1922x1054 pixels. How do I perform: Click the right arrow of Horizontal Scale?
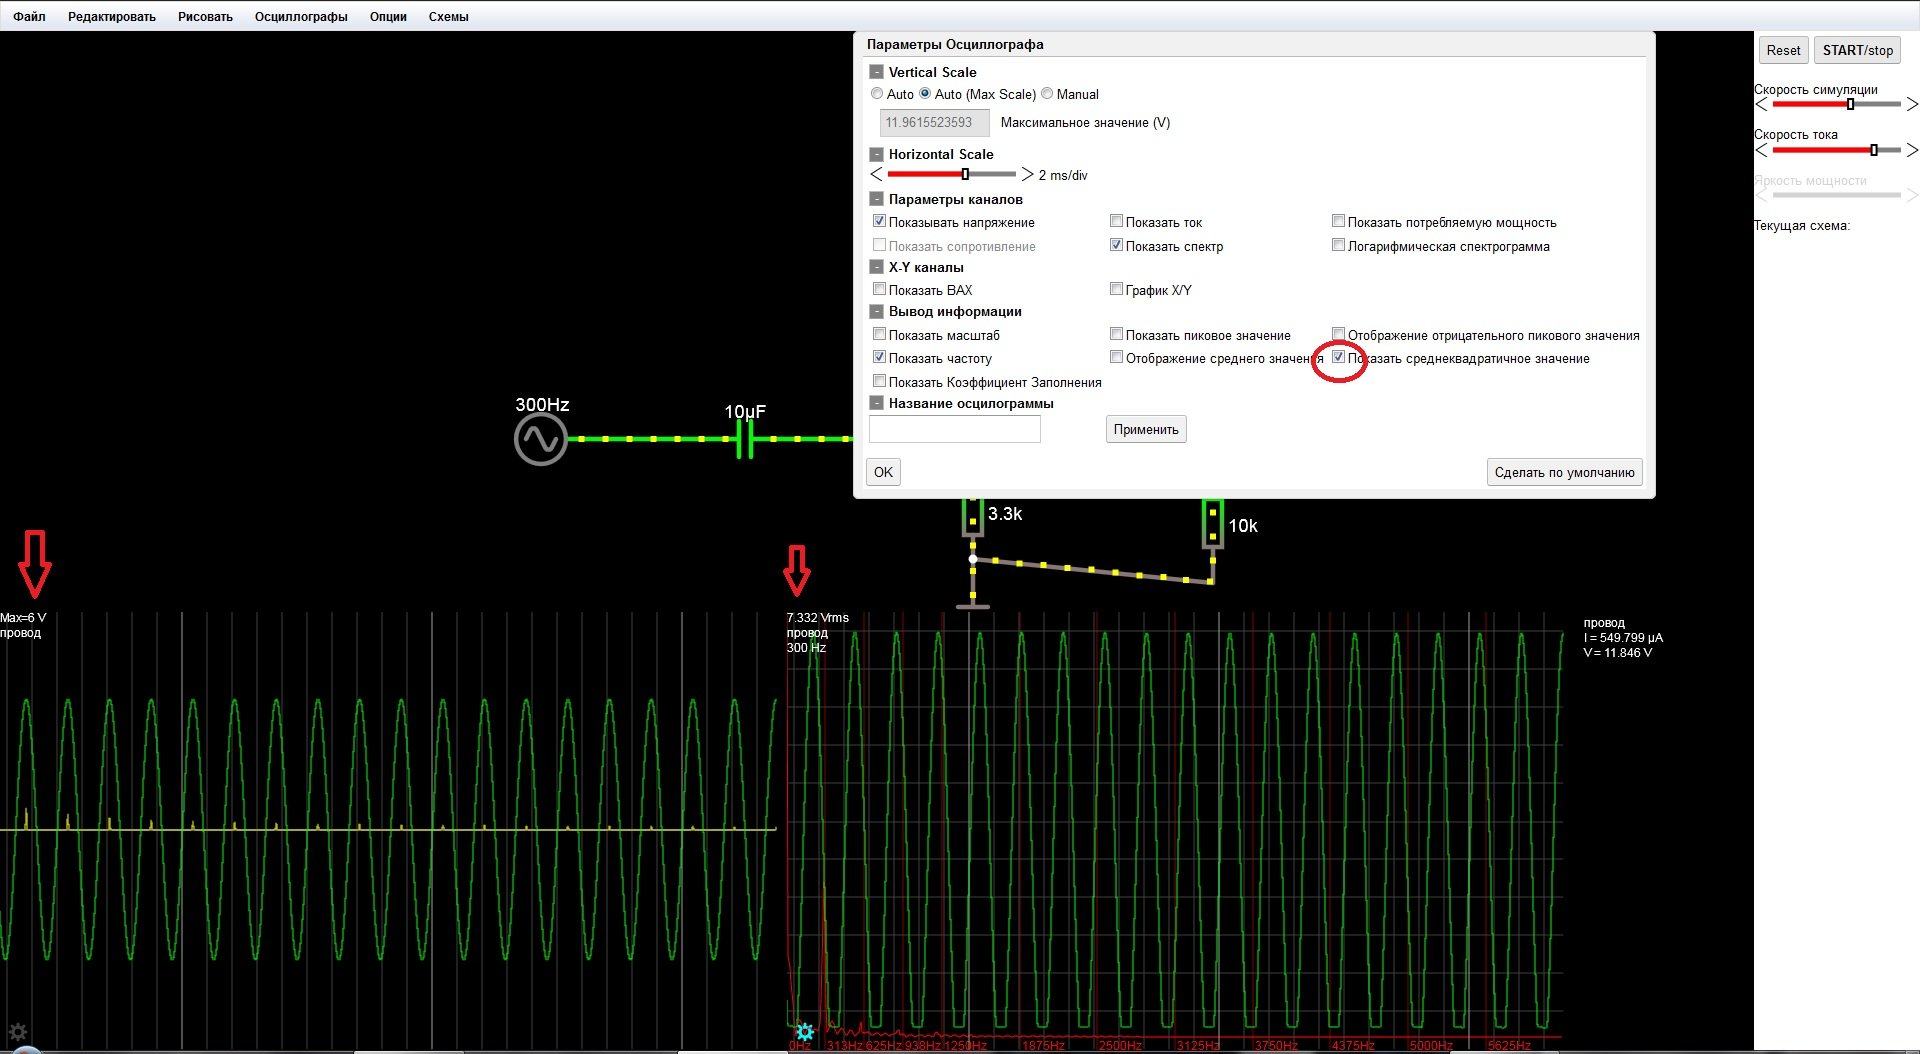(1027, 175)
